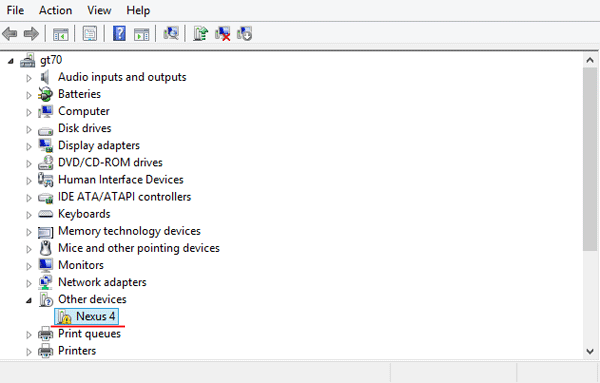Select Human Interface Devices label
The image size is (600, 383).
[121, 179]
